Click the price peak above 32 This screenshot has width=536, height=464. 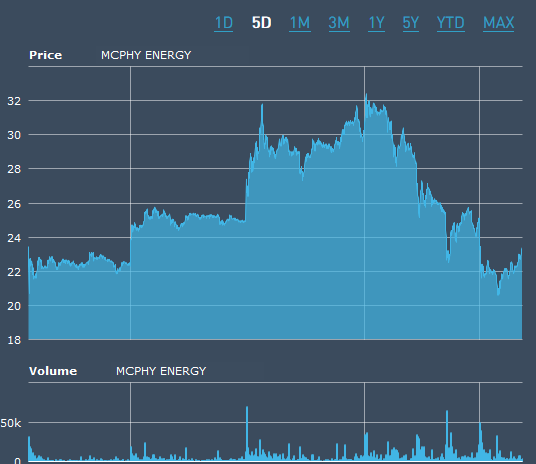(x=366, y=96)
